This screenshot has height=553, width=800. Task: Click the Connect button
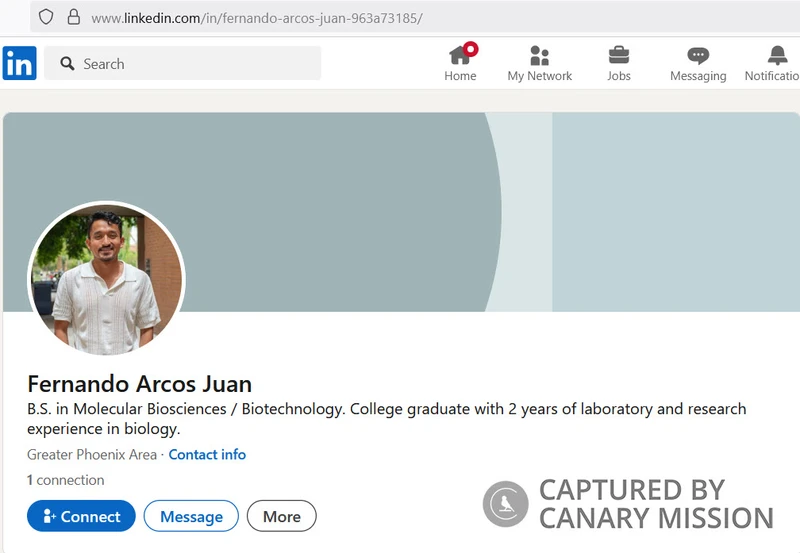click(x=81, y=516)
